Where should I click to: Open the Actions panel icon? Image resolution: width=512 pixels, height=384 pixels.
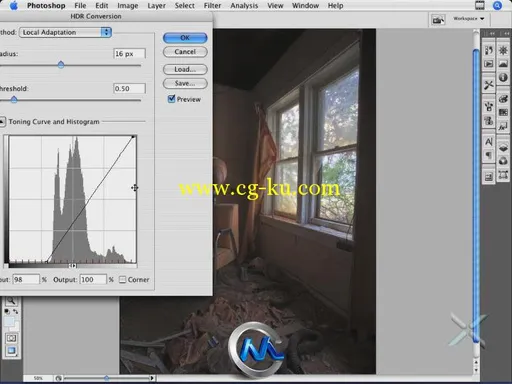(x=489, y=64)
